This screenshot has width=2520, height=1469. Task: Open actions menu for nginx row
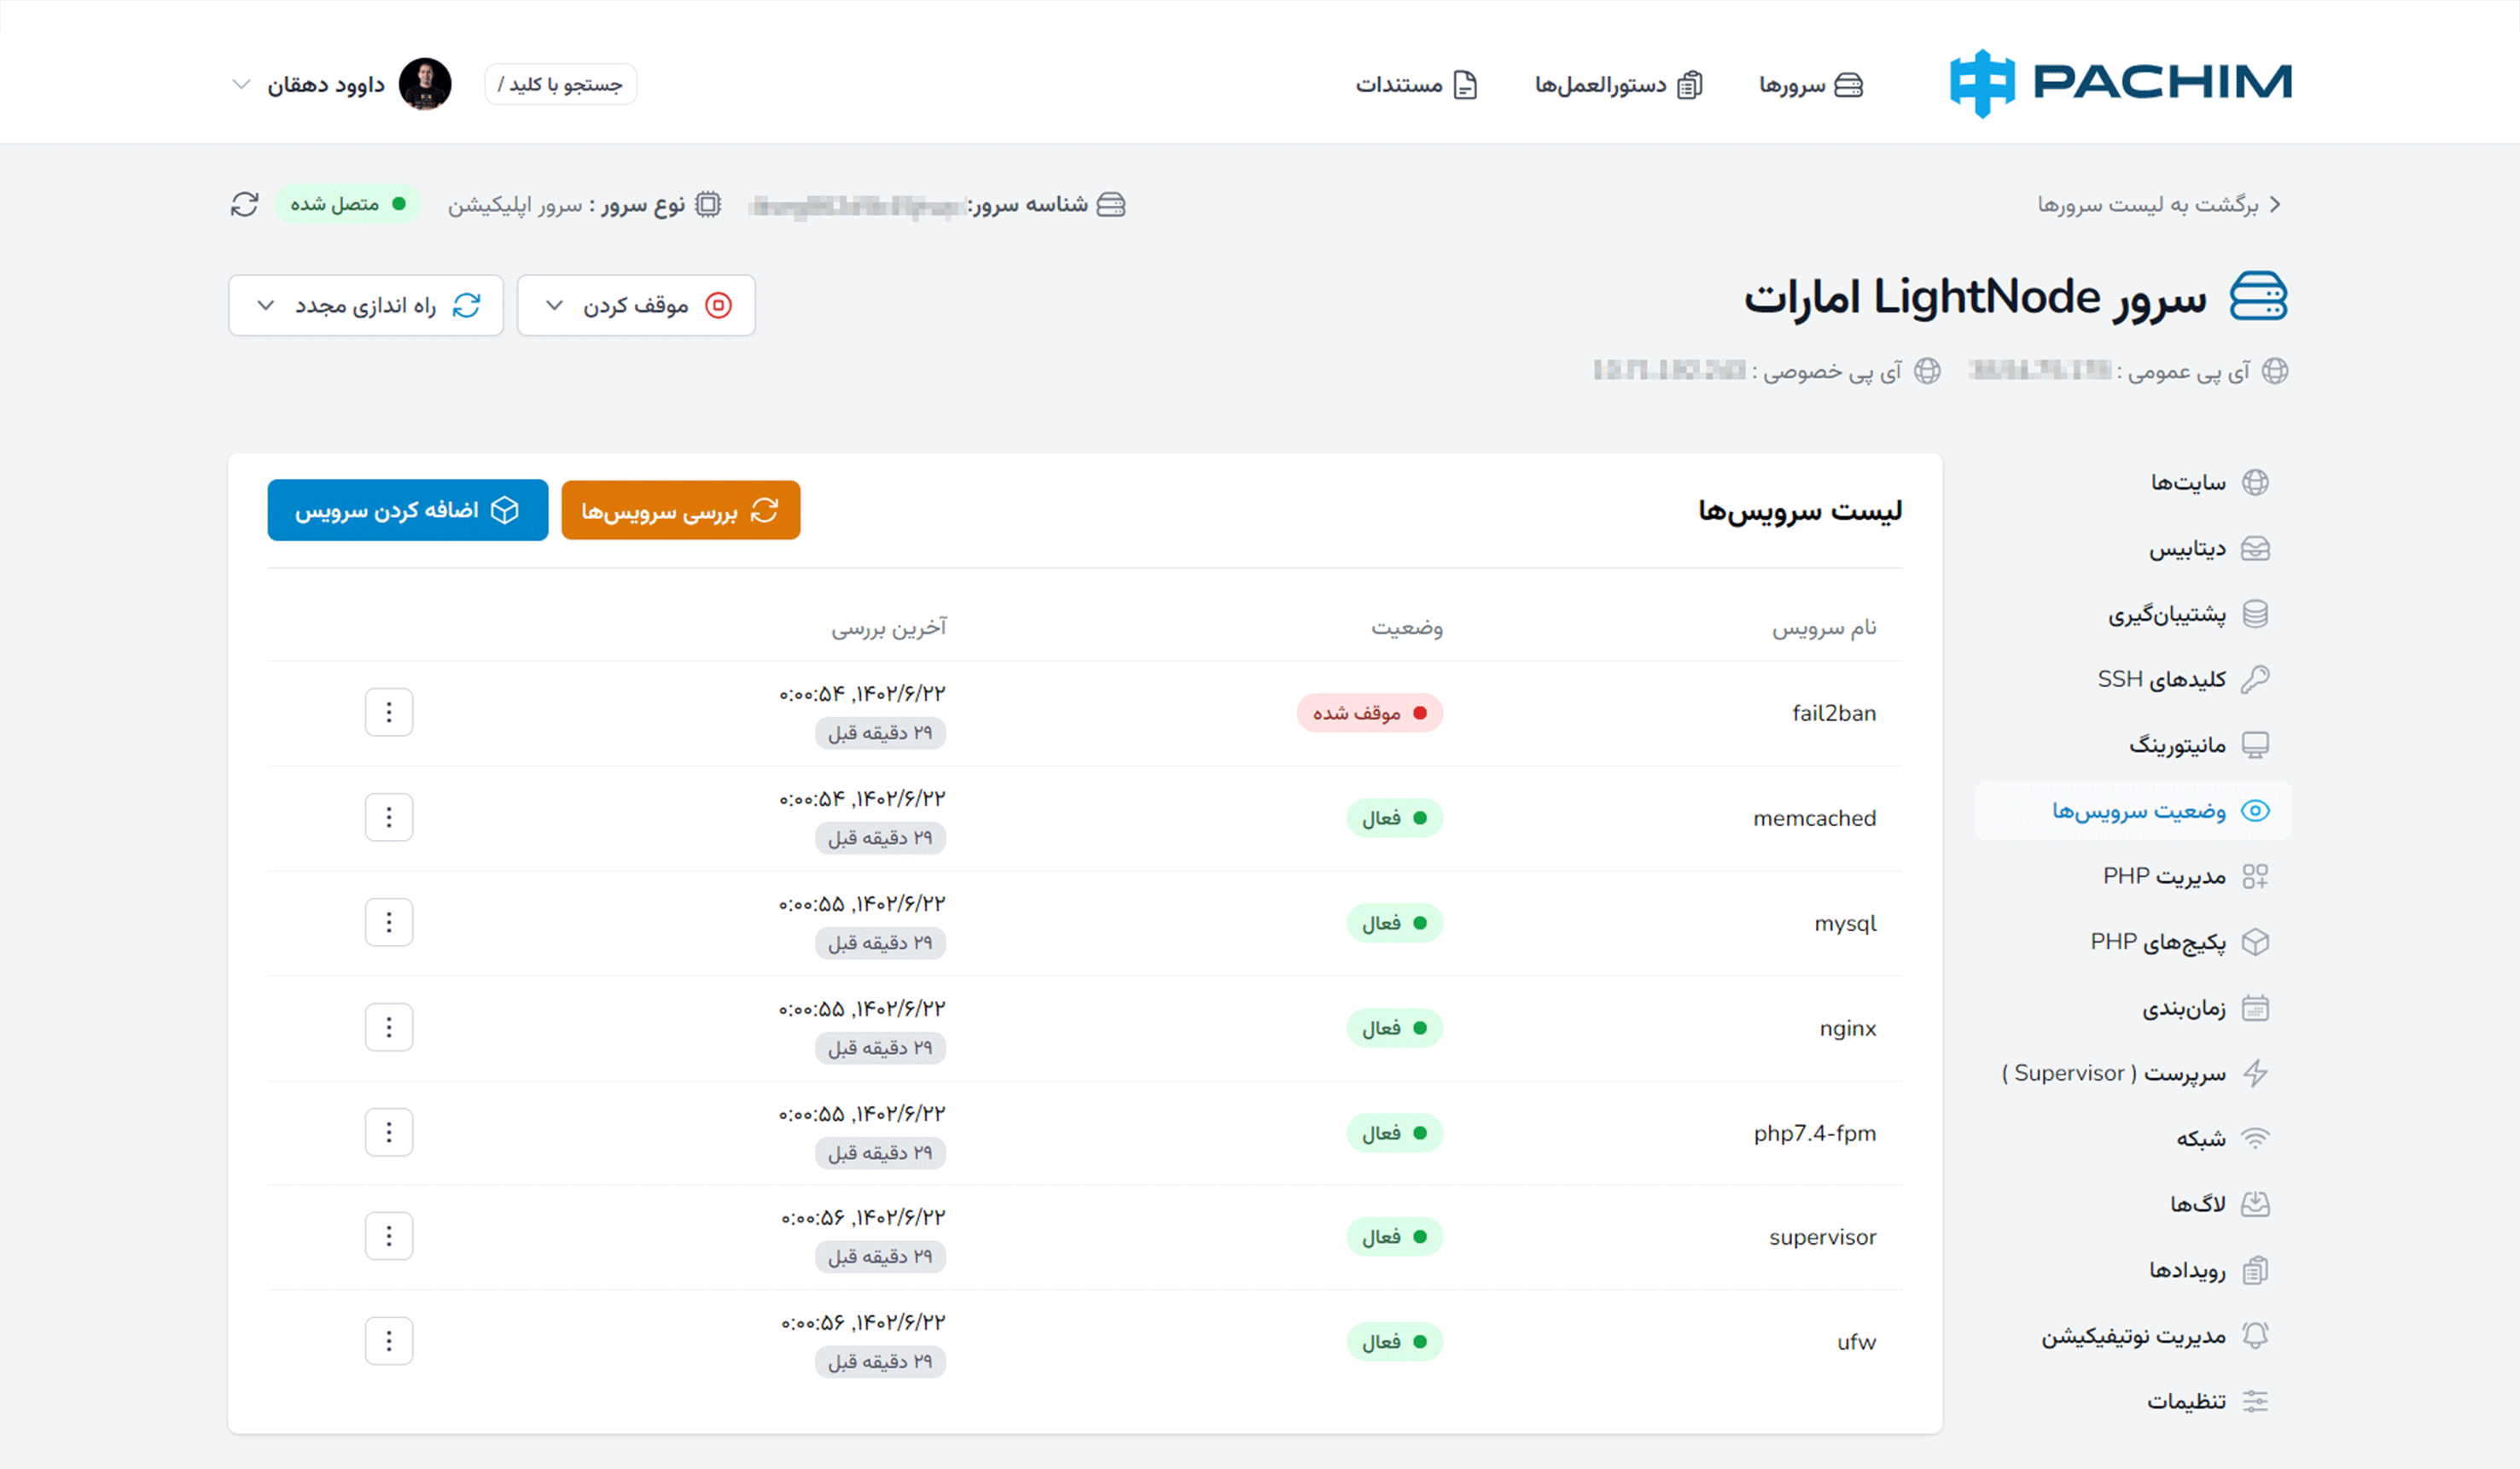tap(389, 1027)
